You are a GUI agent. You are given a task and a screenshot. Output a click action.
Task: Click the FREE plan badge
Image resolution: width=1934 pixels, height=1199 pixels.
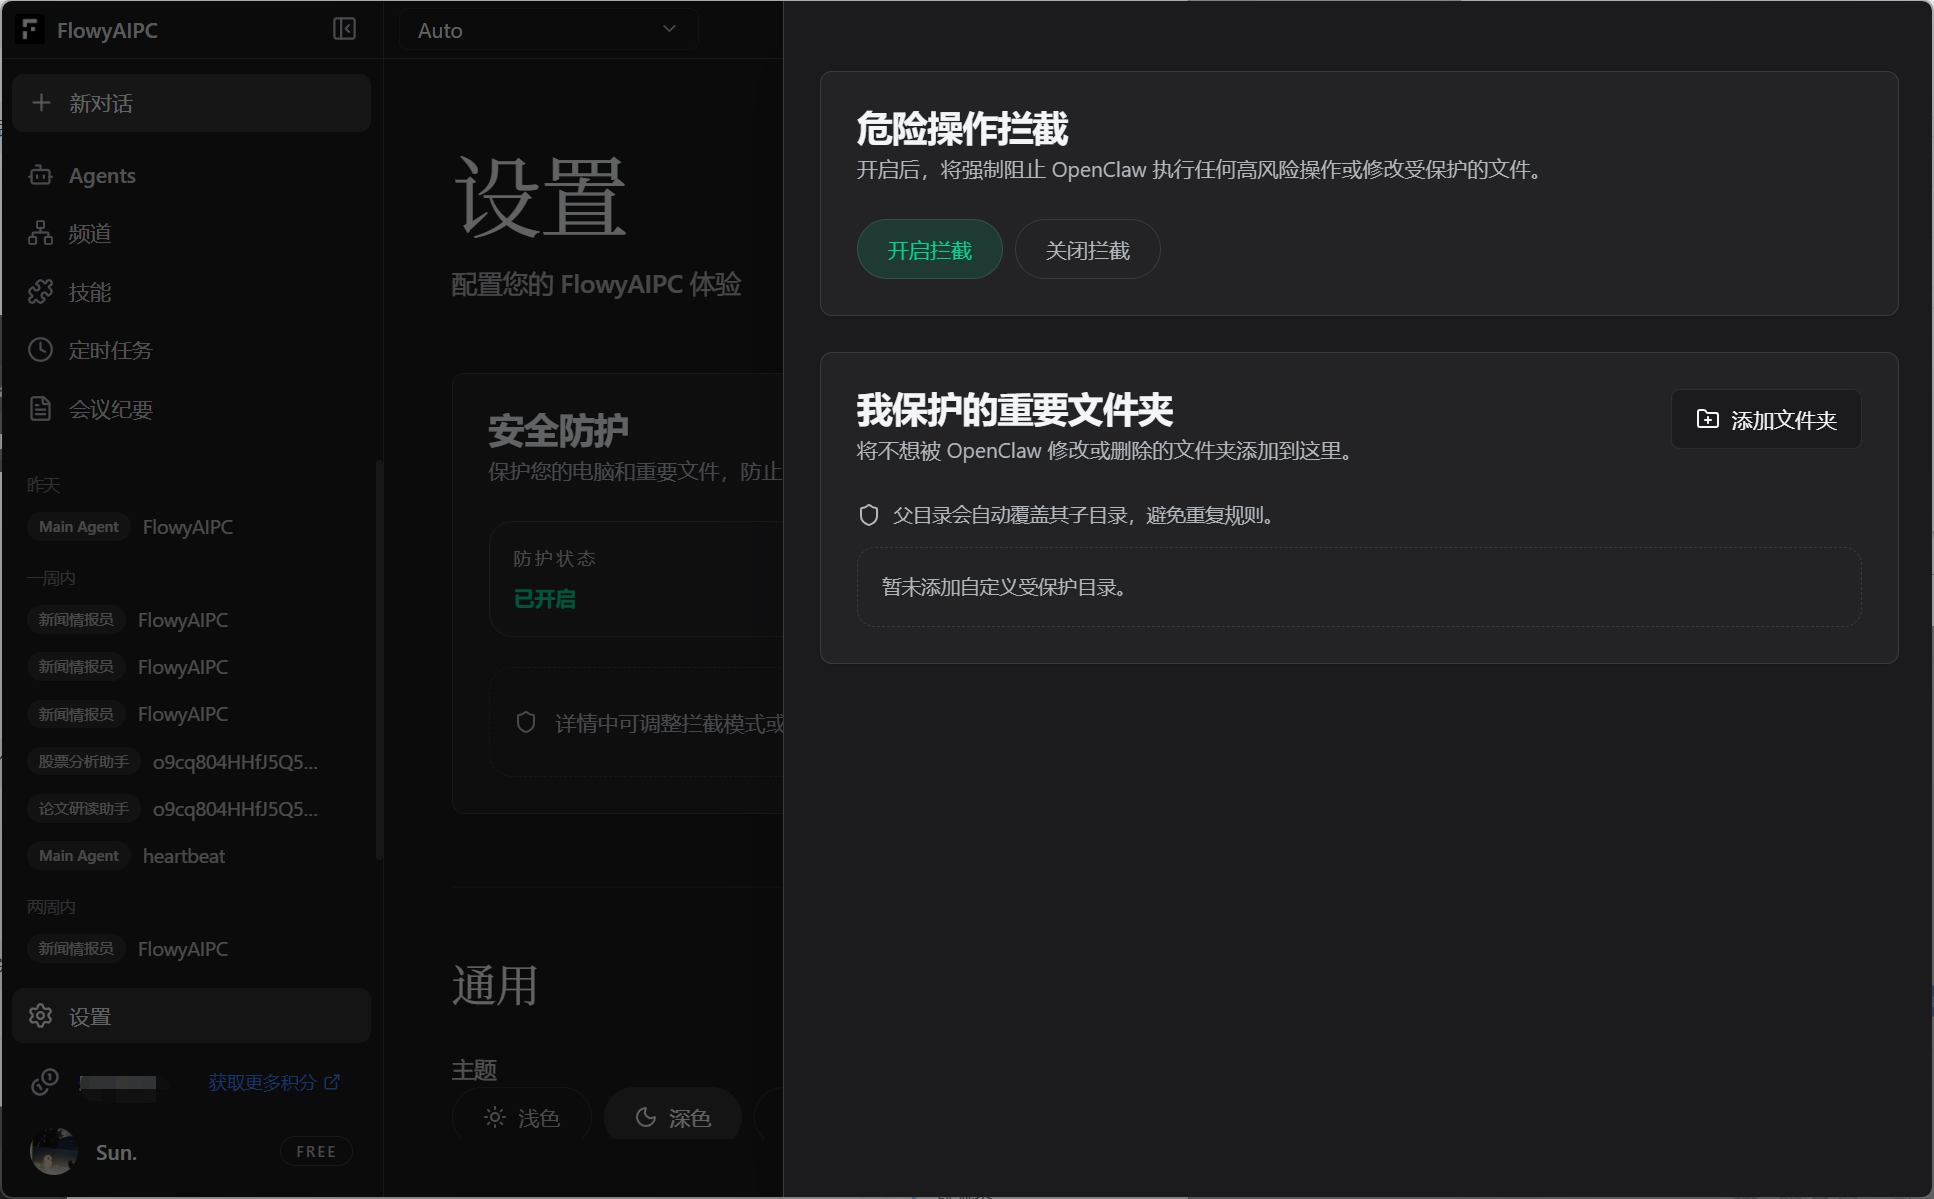pyautogui.click(x=316, y=1151)
